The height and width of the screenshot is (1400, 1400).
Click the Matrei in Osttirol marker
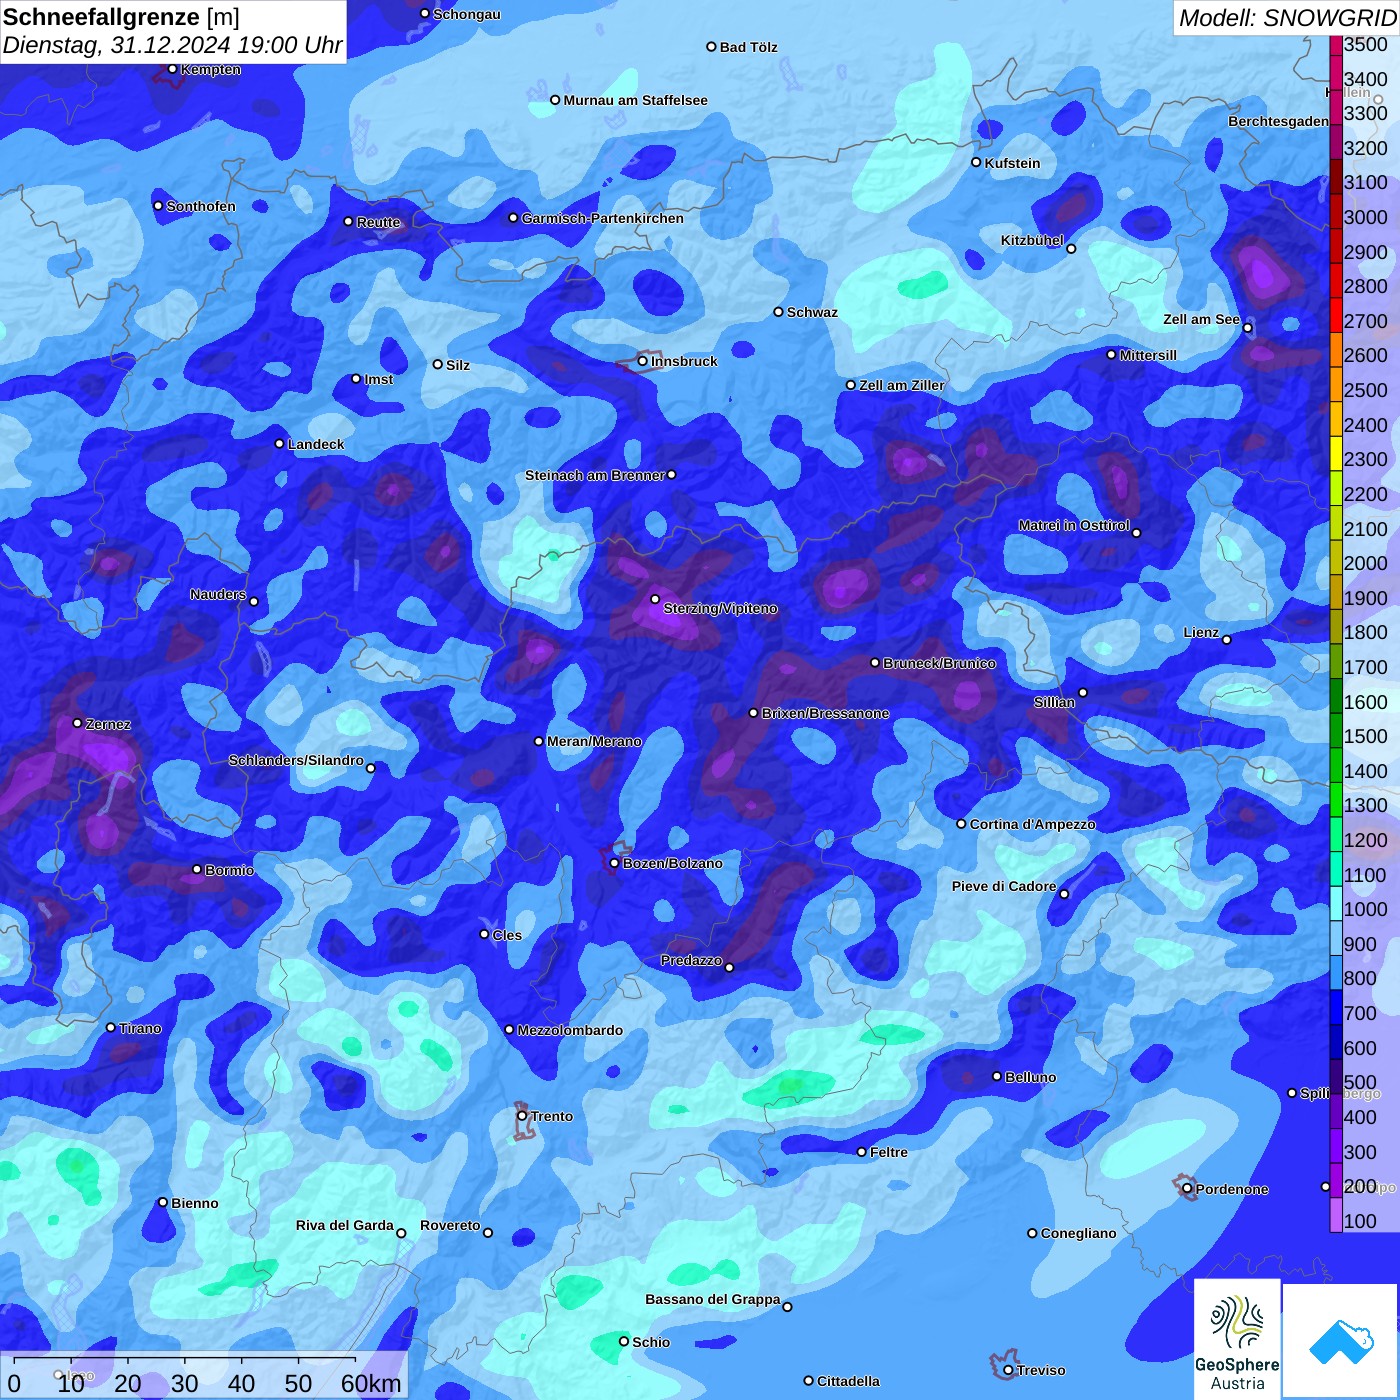pyautogui.click(x=1136, y=533)
